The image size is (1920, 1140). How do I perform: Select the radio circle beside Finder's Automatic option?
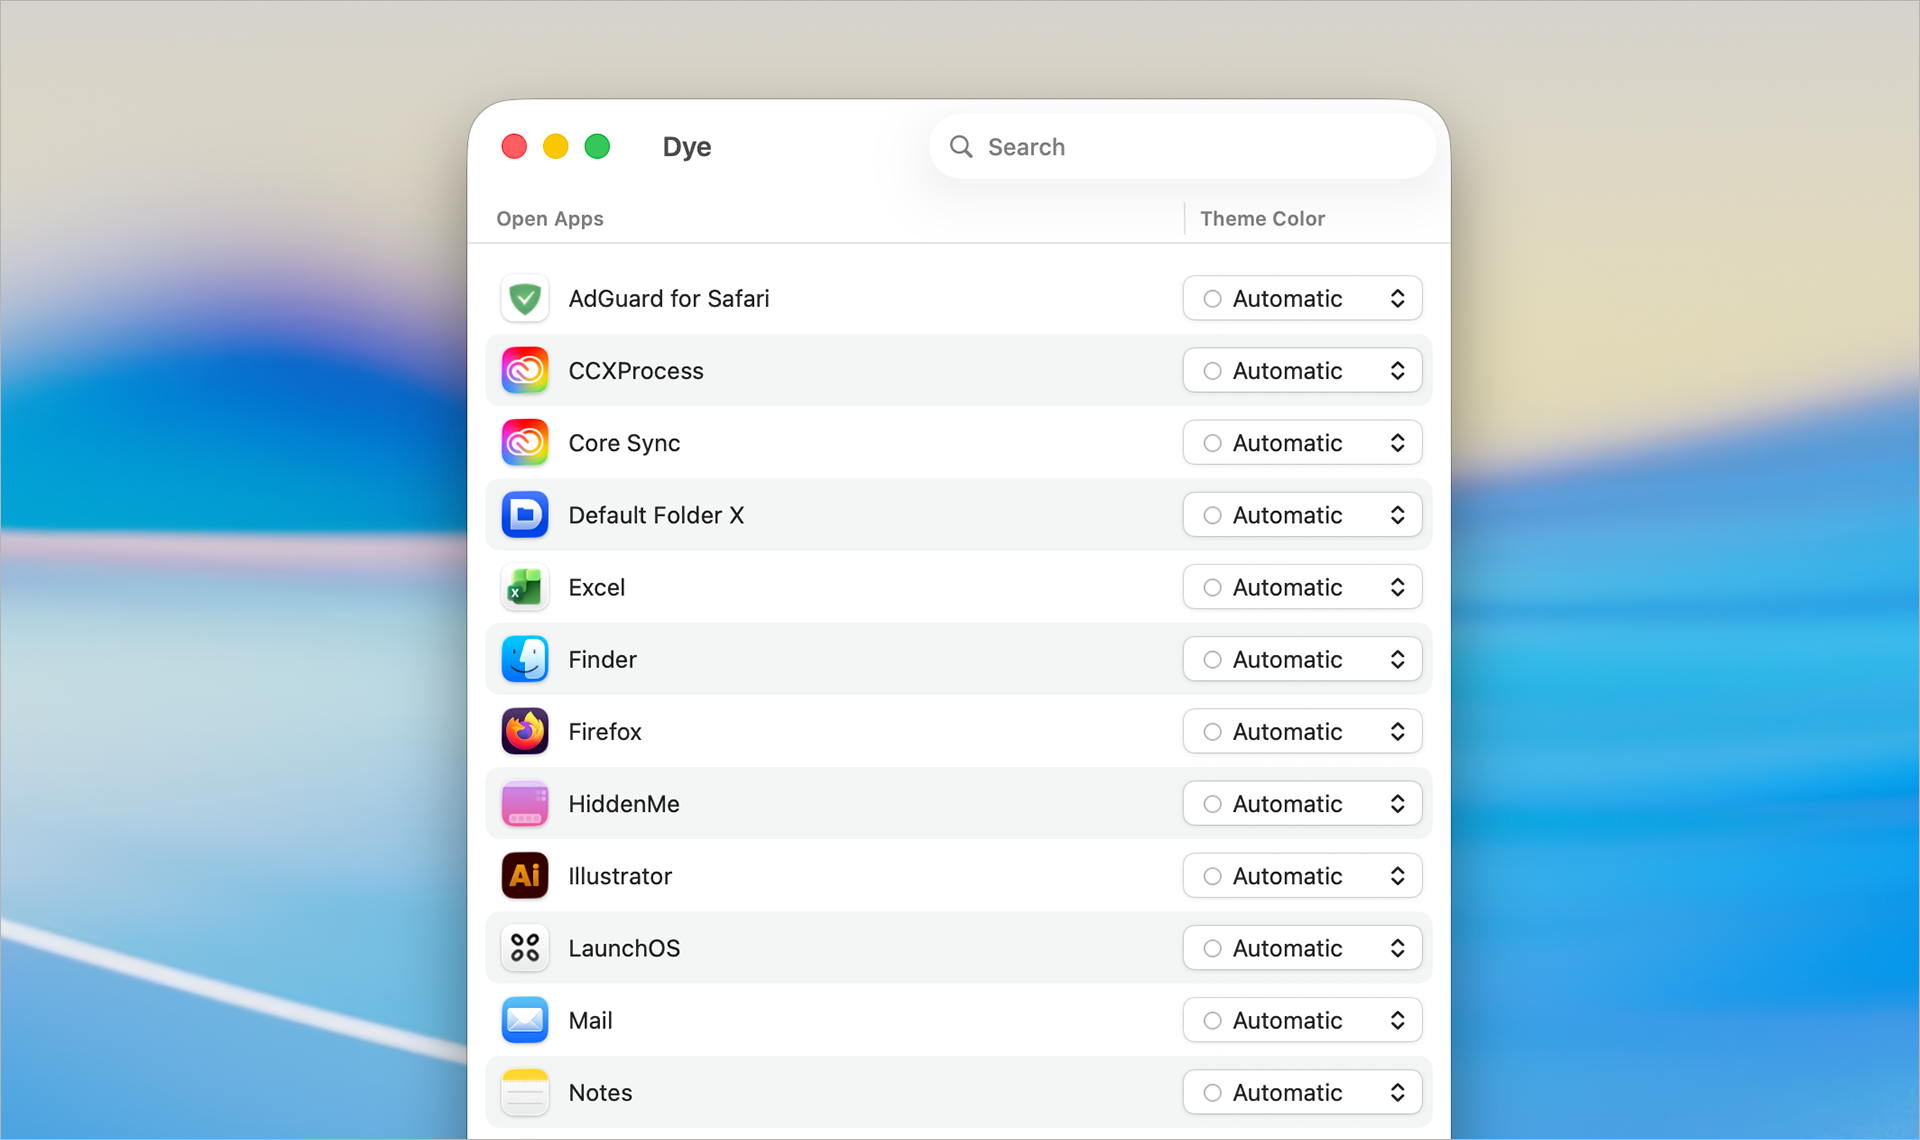[1211, 659]
